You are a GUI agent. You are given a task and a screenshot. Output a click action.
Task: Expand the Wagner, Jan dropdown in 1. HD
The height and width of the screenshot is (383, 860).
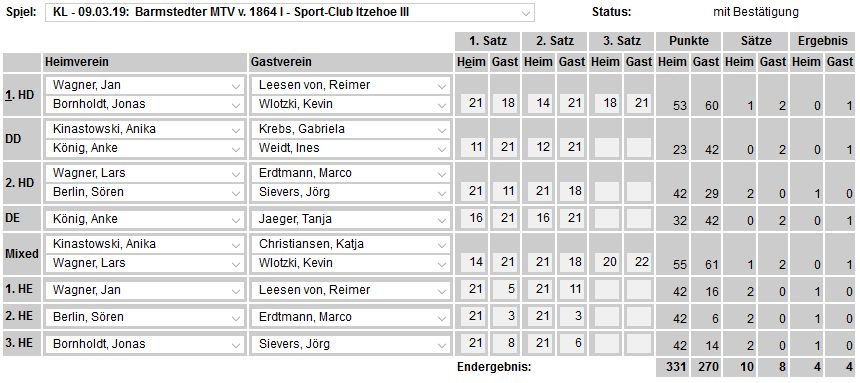pos(144,85)
